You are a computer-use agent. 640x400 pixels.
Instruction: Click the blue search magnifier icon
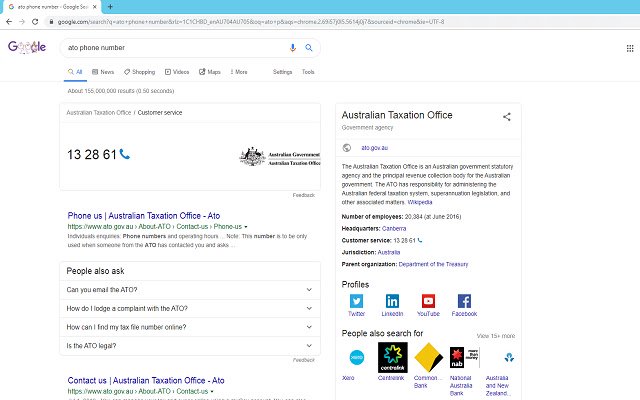(309, 48)
